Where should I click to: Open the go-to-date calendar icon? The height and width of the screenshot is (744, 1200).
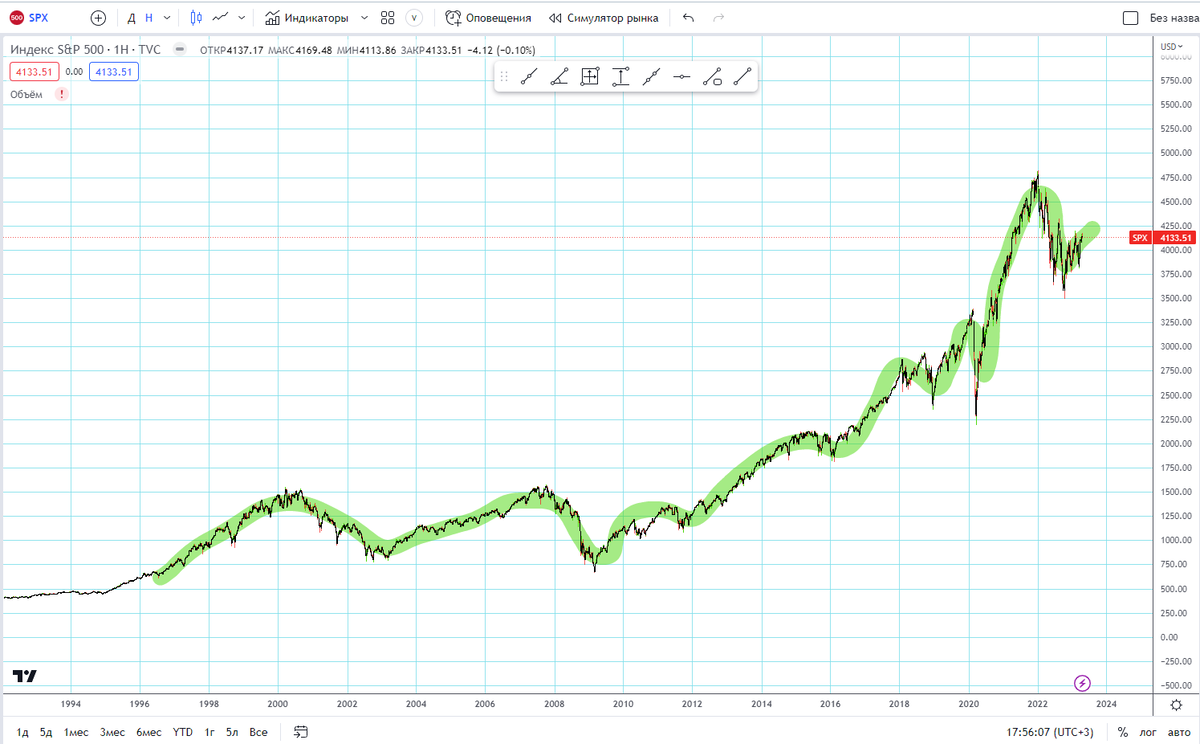[301, 732]
